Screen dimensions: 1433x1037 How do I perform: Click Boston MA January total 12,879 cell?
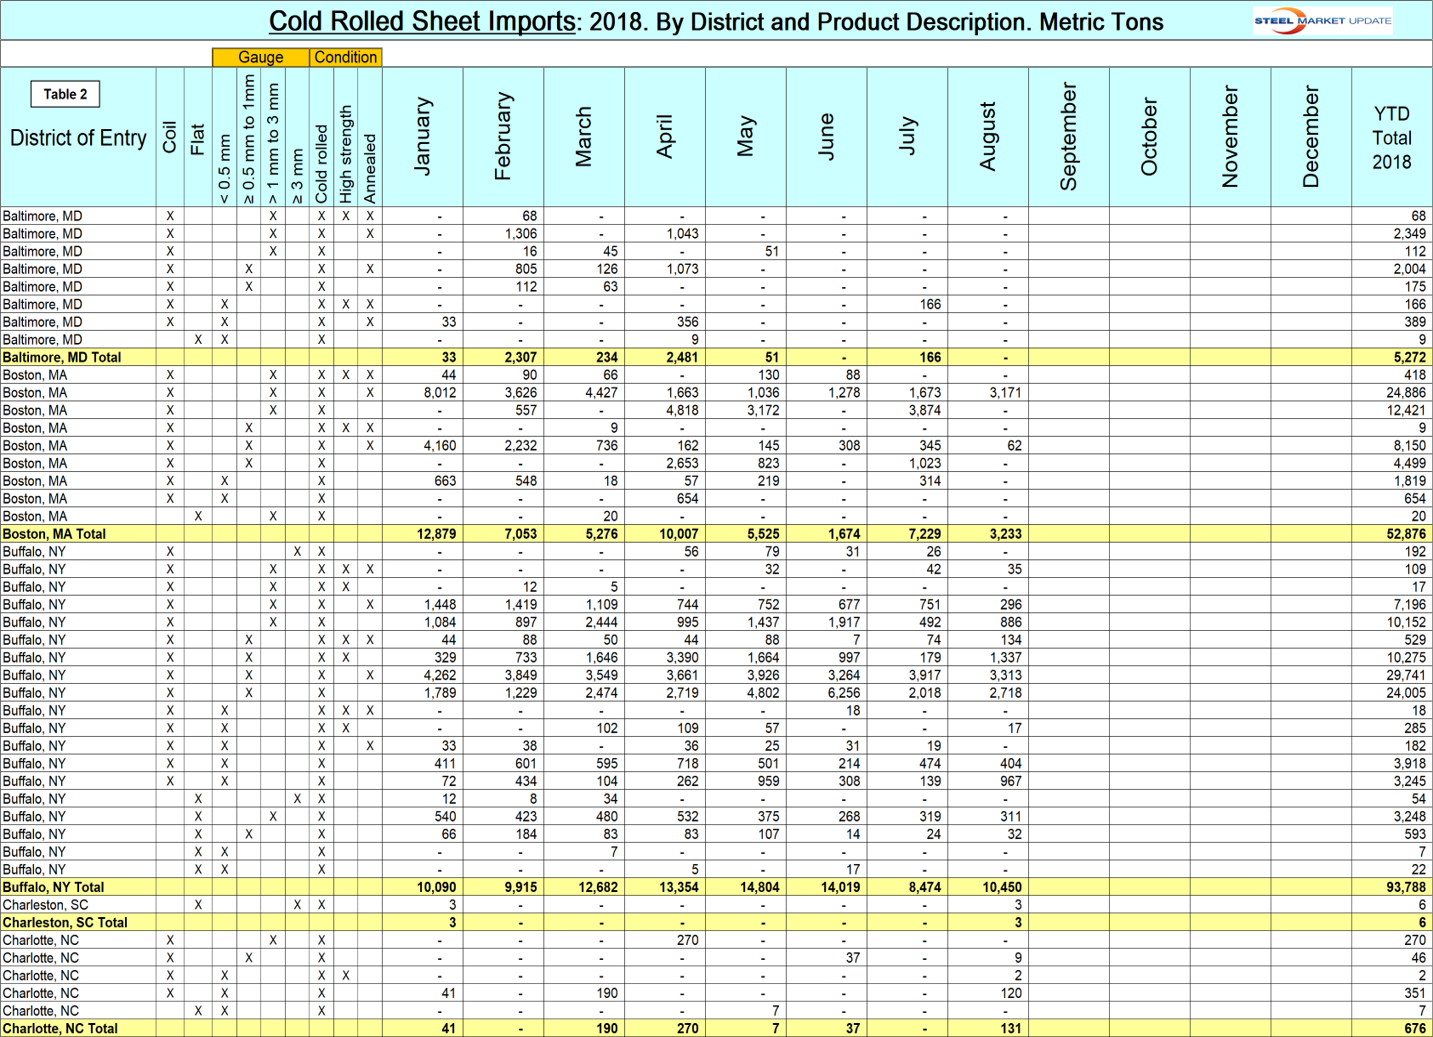(436, 534)
